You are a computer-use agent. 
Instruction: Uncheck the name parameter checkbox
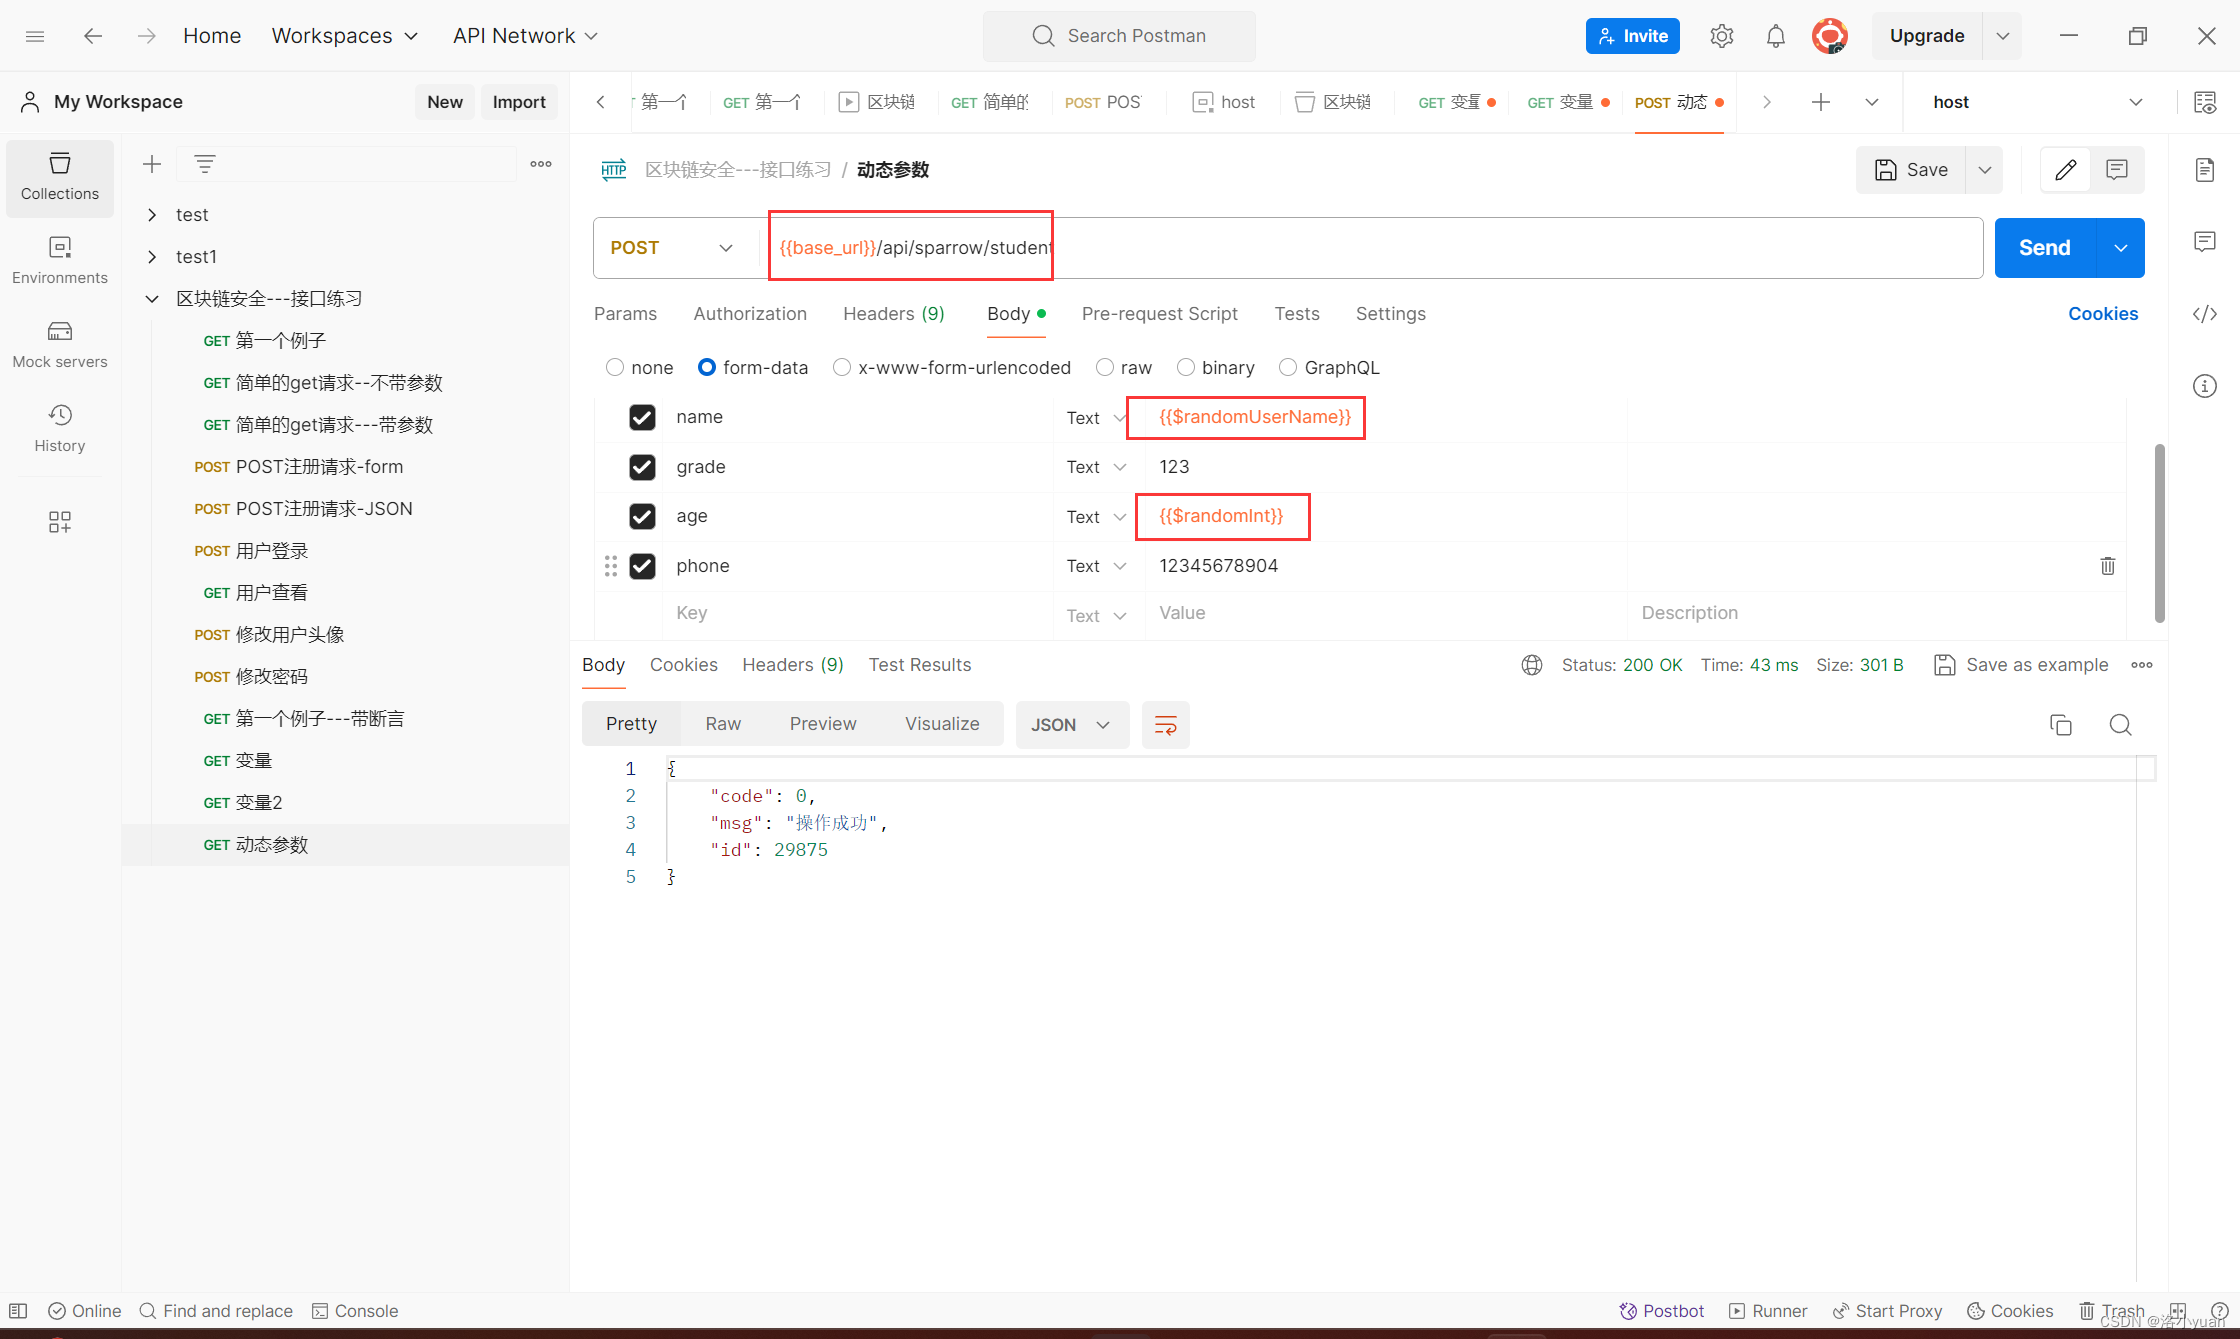click(642, 417)
